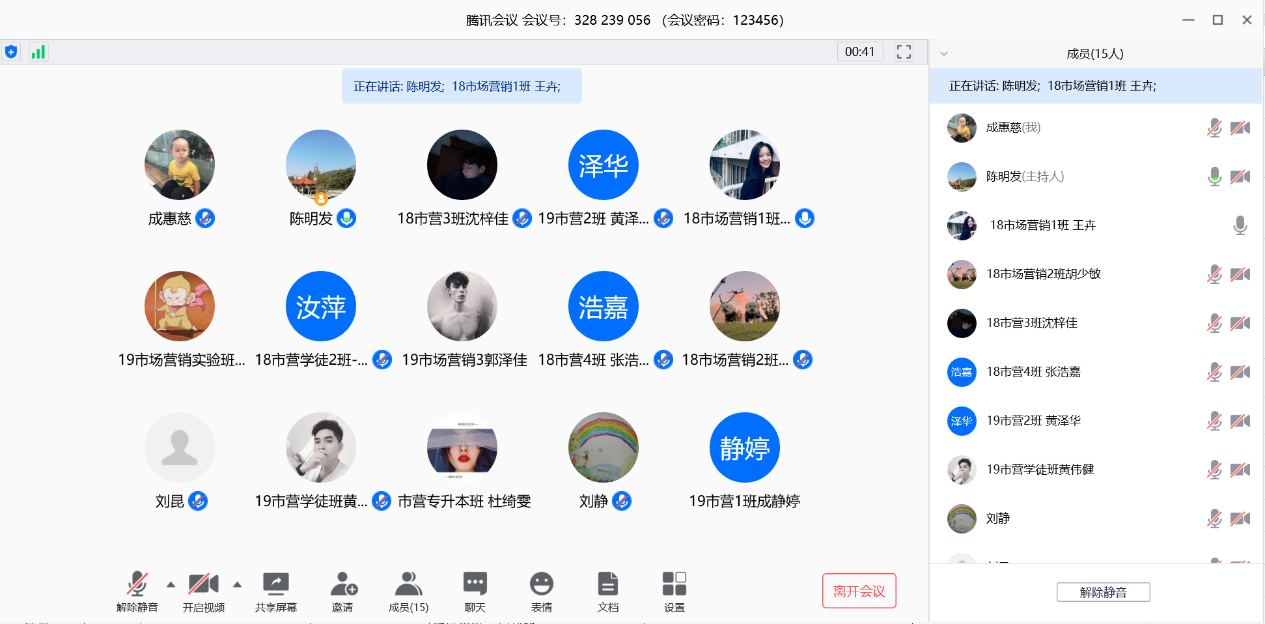Toggle 开启视频 camera in the toolbar

[203, 584]
